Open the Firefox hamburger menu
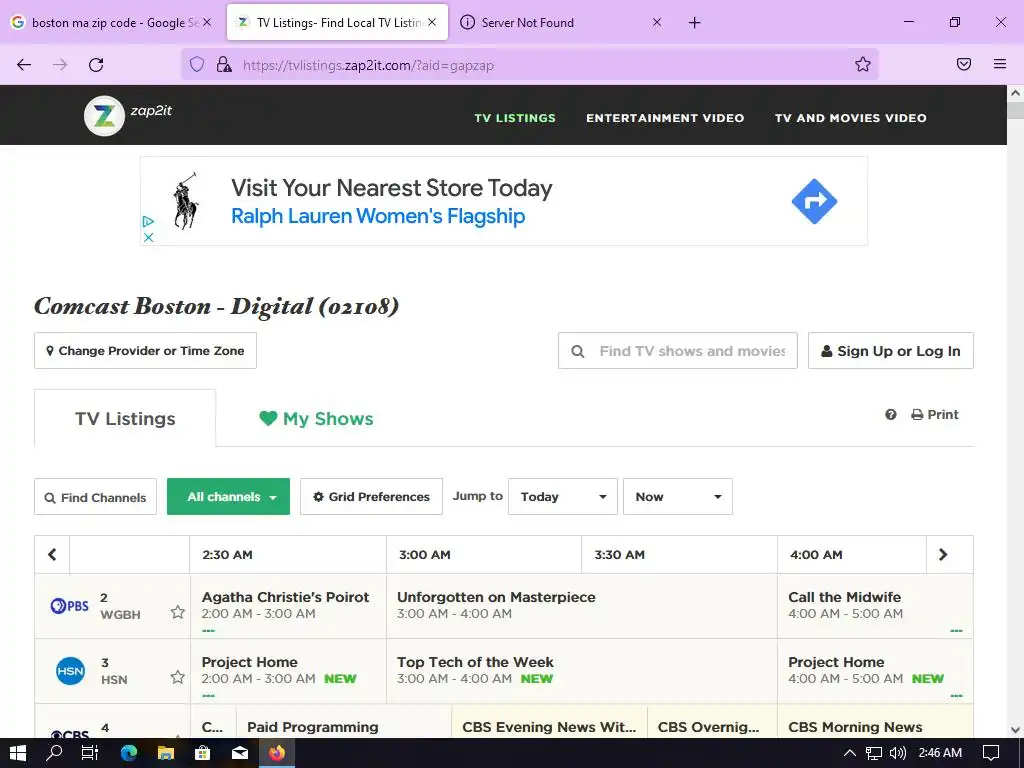 (1000, 64)
